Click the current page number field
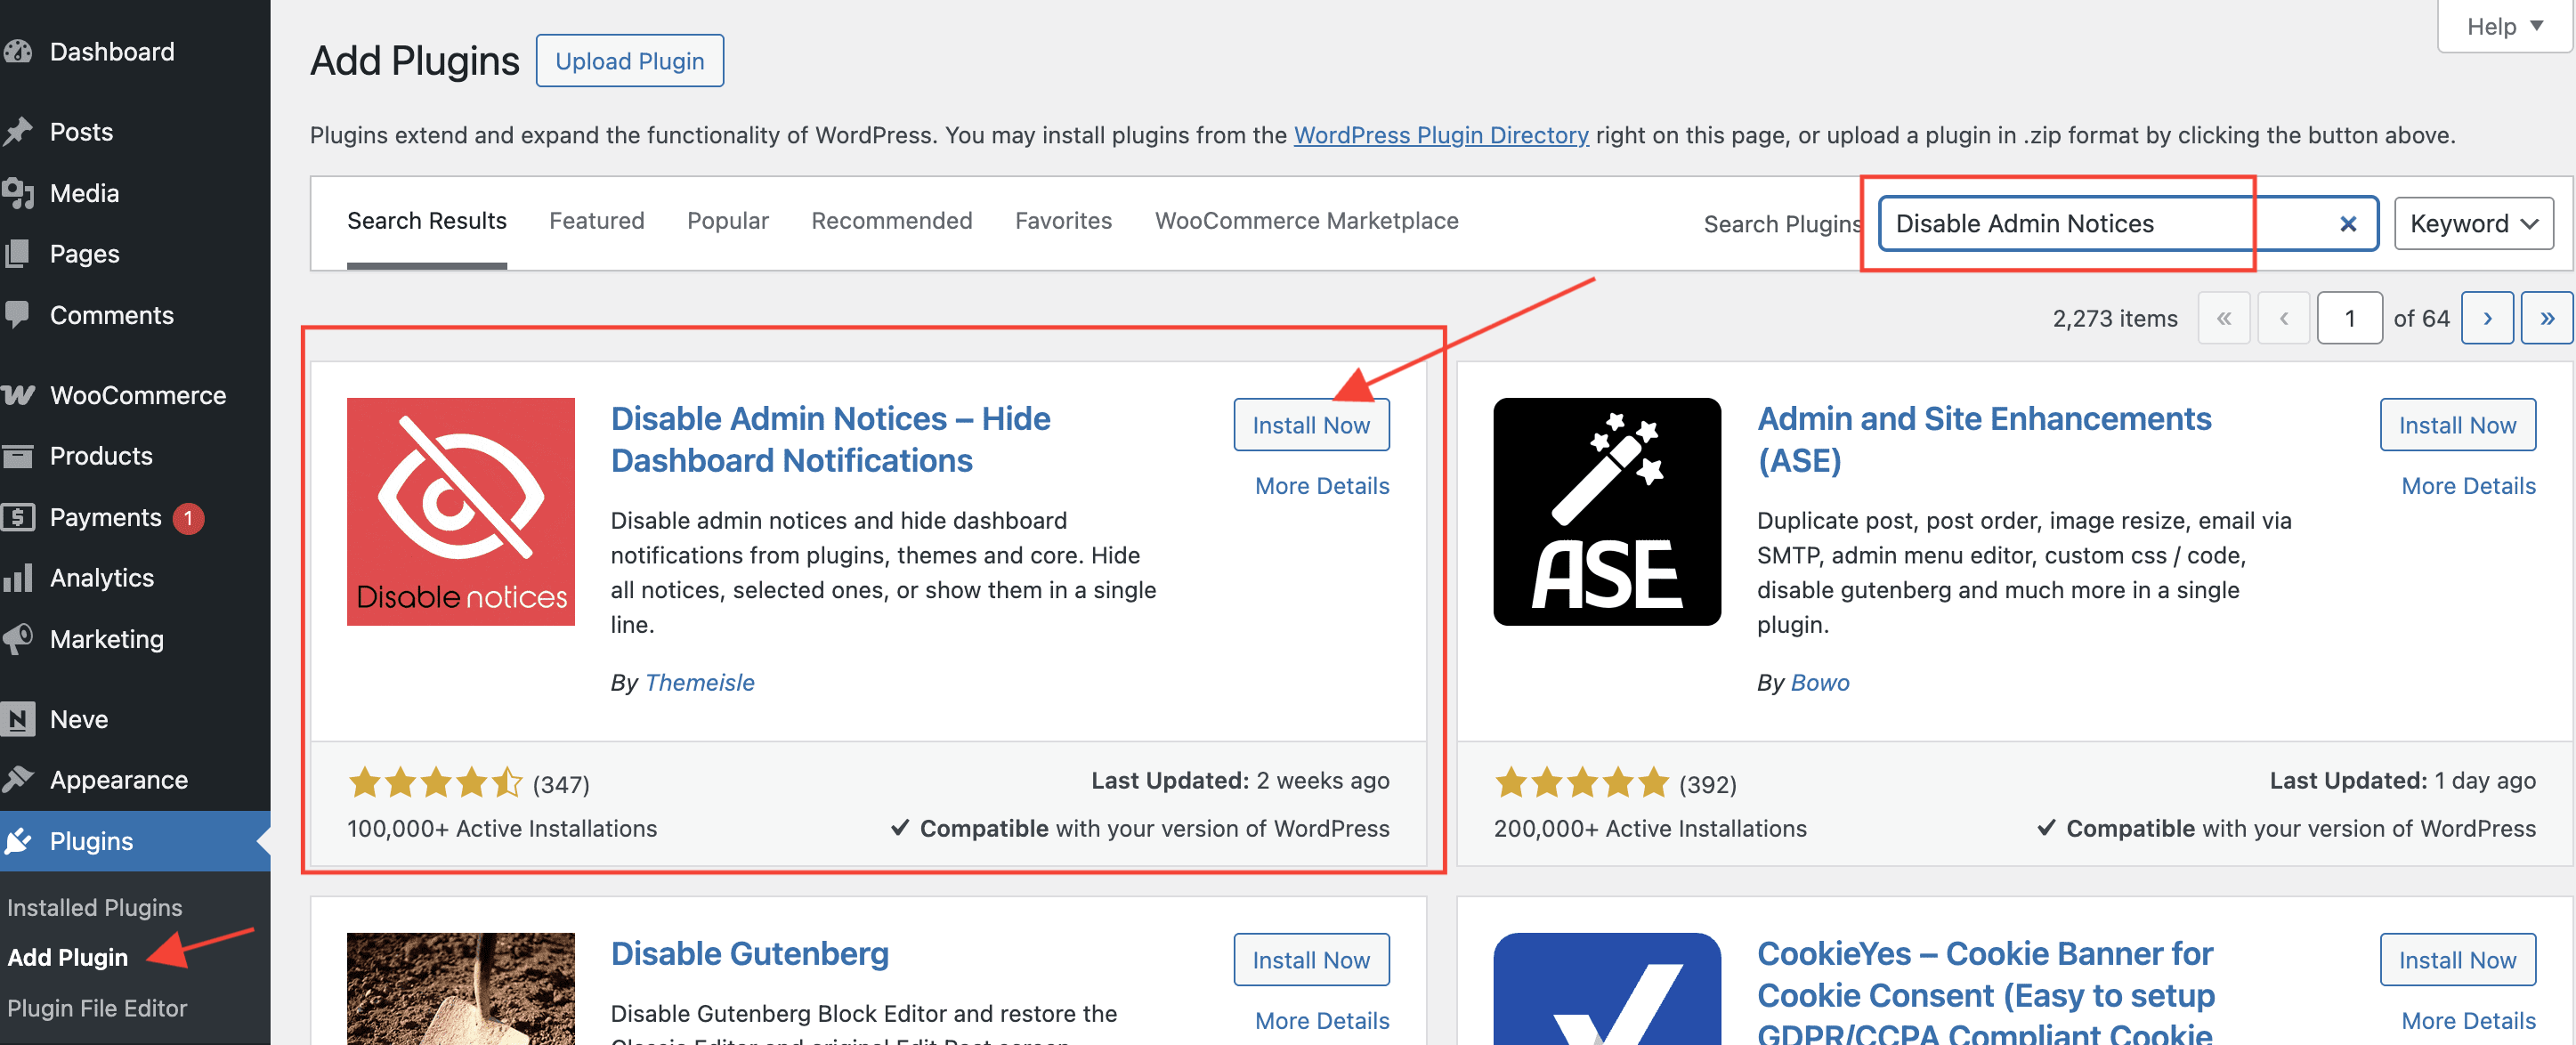The image size is (2576, 1045). [2349, 319]
